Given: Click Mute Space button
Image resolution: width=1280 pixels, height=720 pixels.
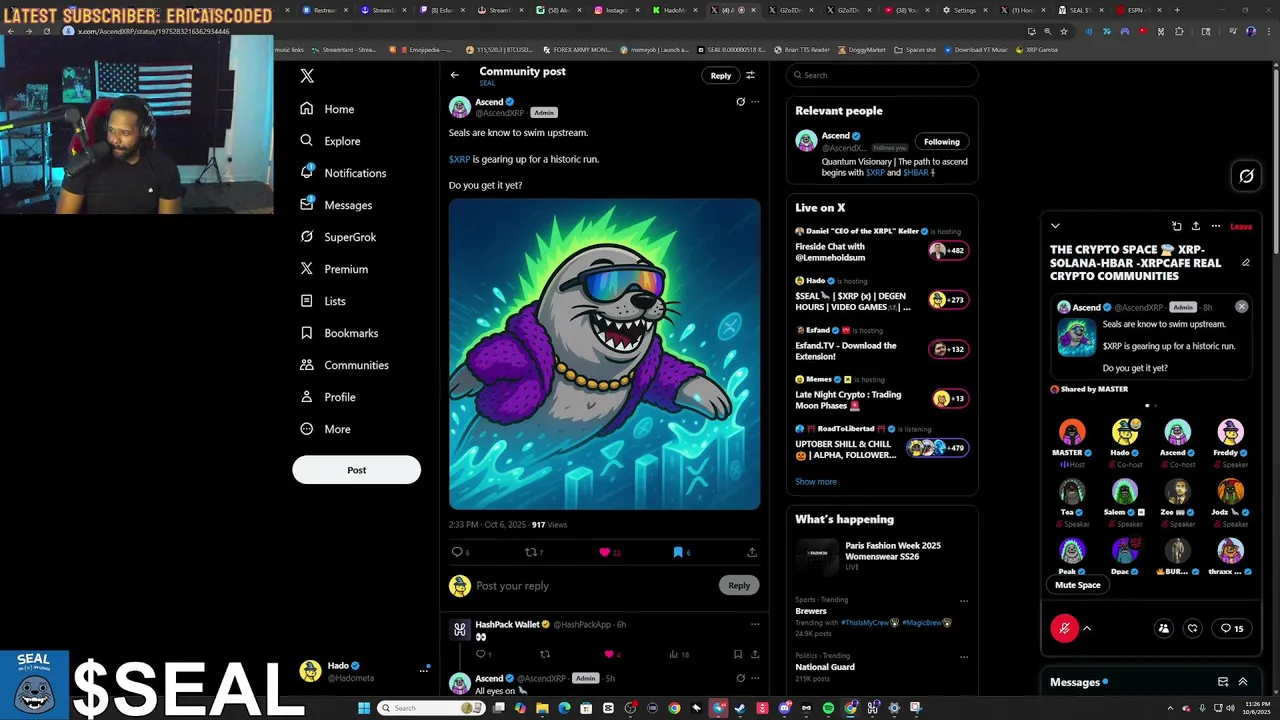Looking at the screenshot, I should [x=1077, y=585].
